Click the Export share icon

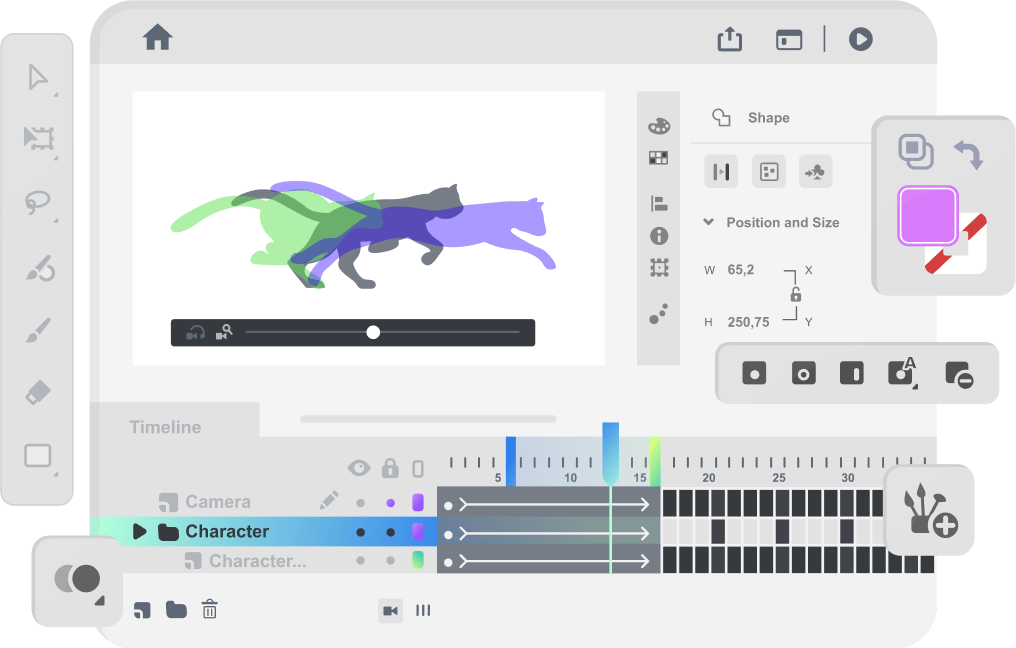pyautogui.click(x=730, y=39)
